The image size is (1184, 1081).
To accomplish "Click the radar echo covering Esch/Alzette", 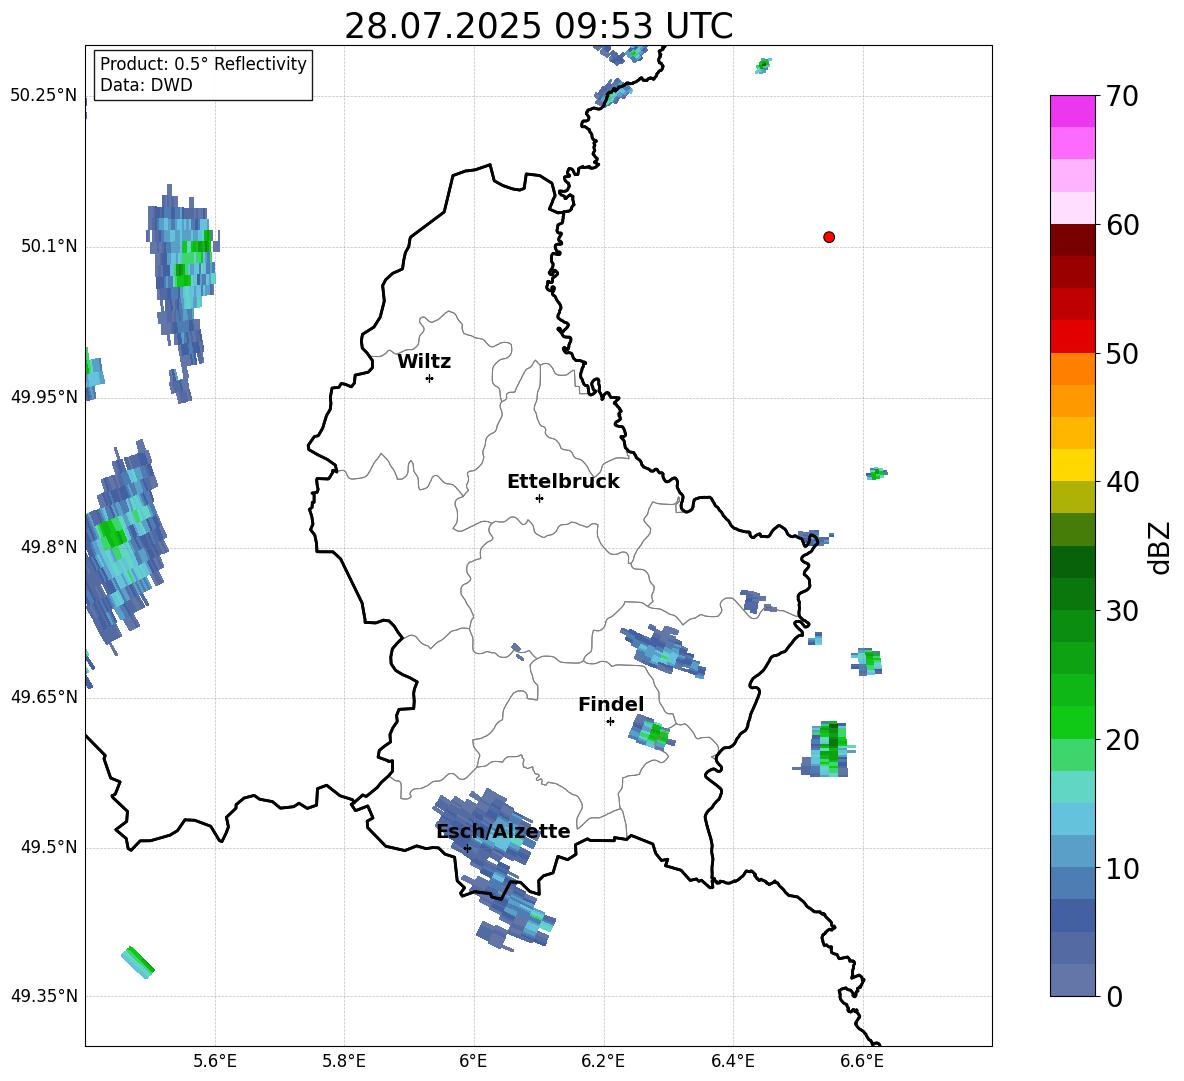I will click(488, 829).
